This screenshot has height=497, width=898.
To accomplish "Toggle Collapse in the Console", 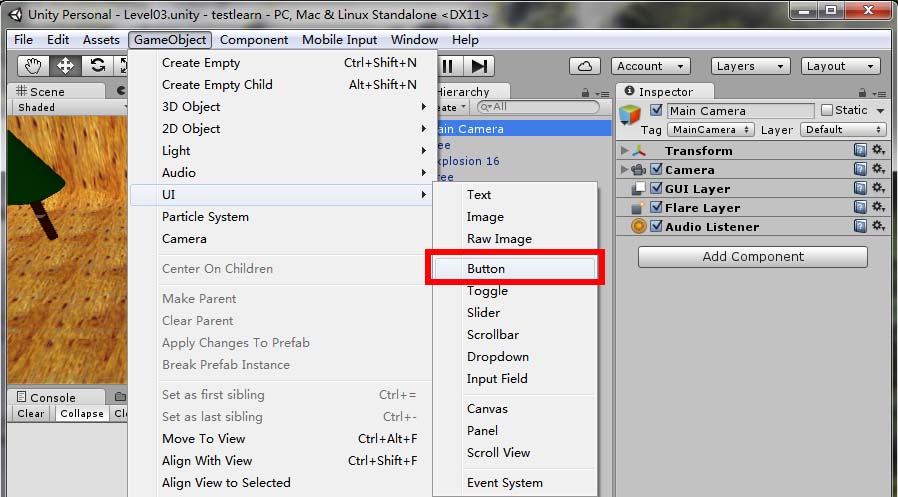I will coord(82,413).
